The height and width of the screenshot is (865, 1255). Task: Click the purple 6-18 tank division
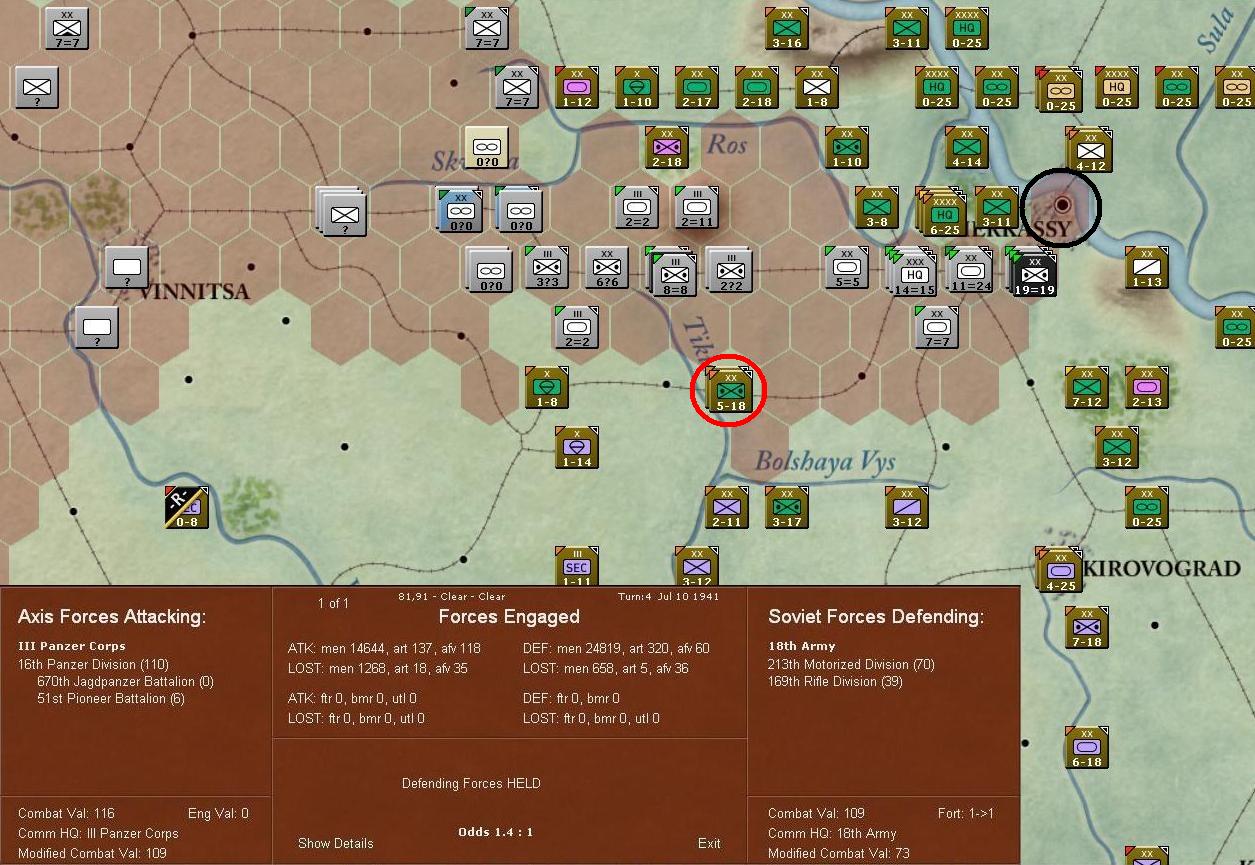pos(1087,747)
